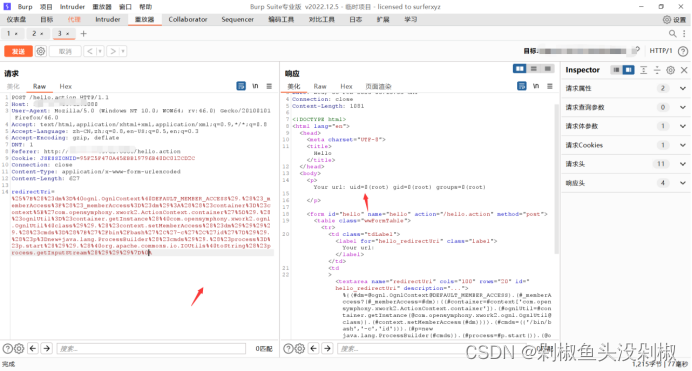The image size is (692, 371).
Task: Click the HTTP/1 protocol toggle
Action: pyautogui.click(x=661, y=51)
